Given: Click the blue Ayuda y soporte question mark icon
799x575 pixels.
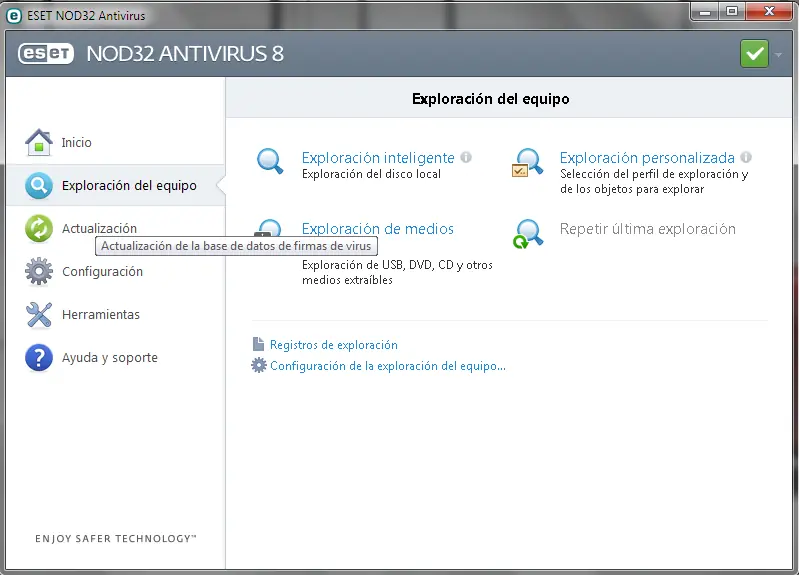Looking at the screenshot, I should pyautogui.click(x=39, y=357).
